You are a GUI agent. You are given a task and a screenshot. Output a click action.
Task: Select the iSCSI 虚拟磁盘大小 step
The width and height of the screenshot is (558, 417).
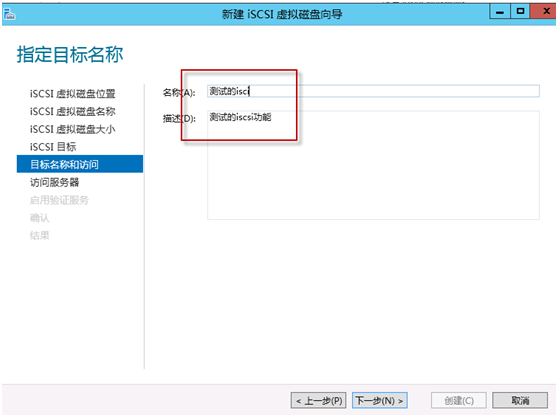(73, 129)
